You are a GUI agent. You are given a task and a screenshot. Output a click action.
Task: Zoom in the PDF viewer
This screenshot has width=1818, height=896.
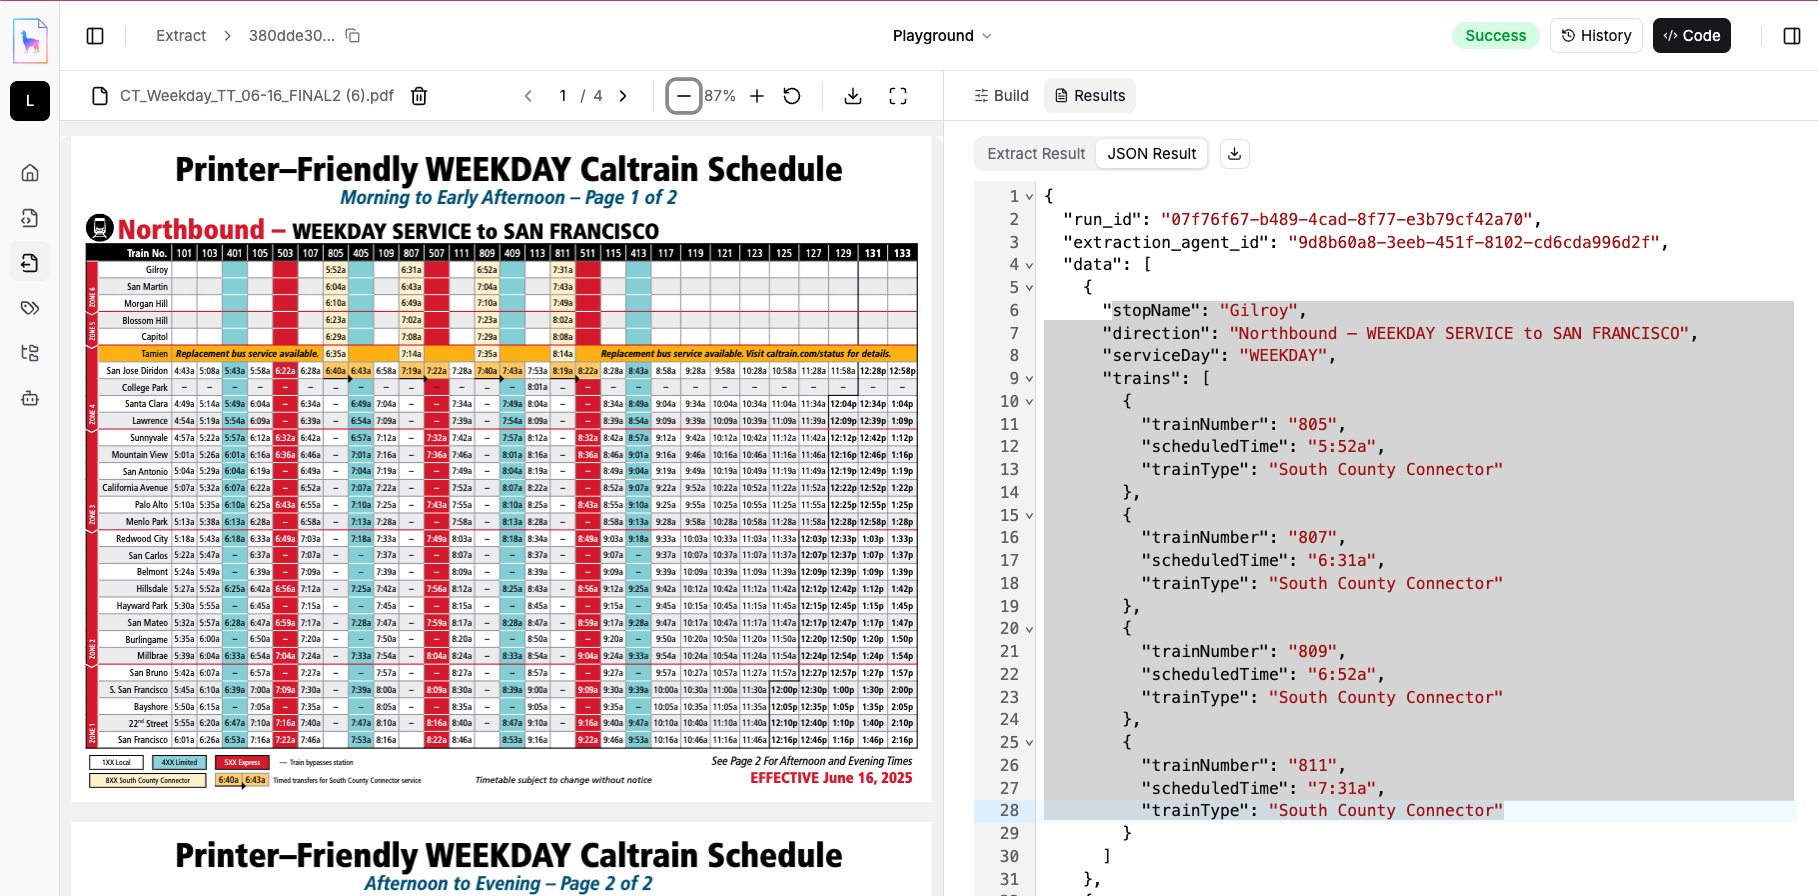pos(757,96)
